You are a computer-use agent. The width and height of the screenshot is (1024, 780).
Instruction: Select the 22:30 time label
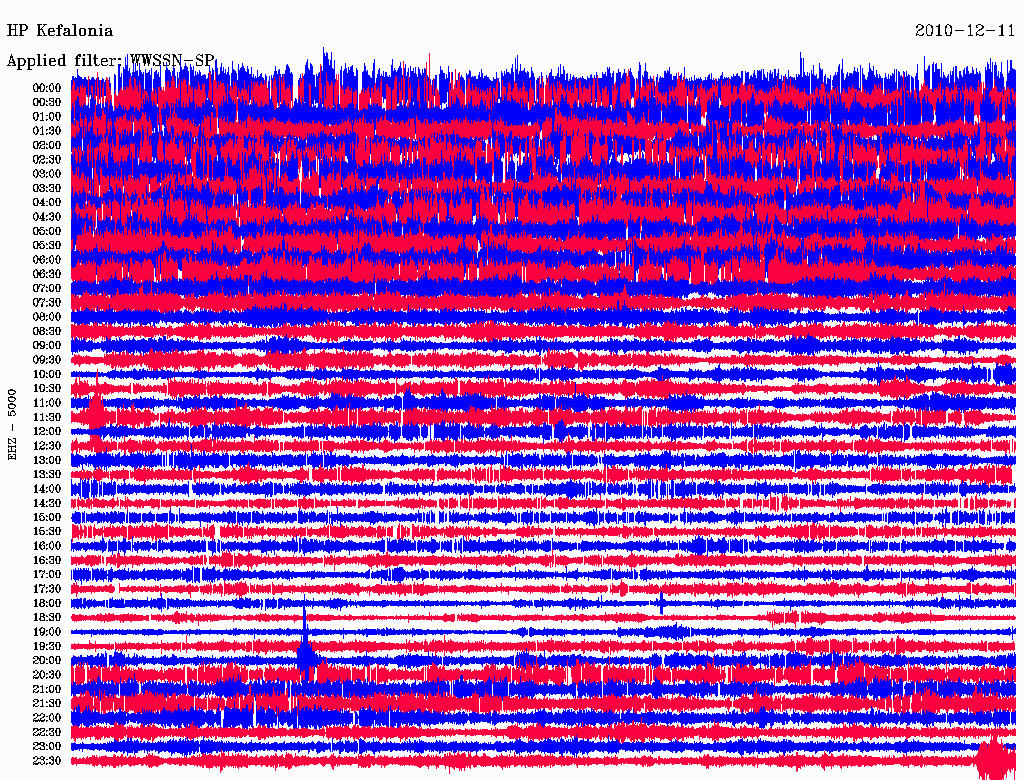(47, 732)
